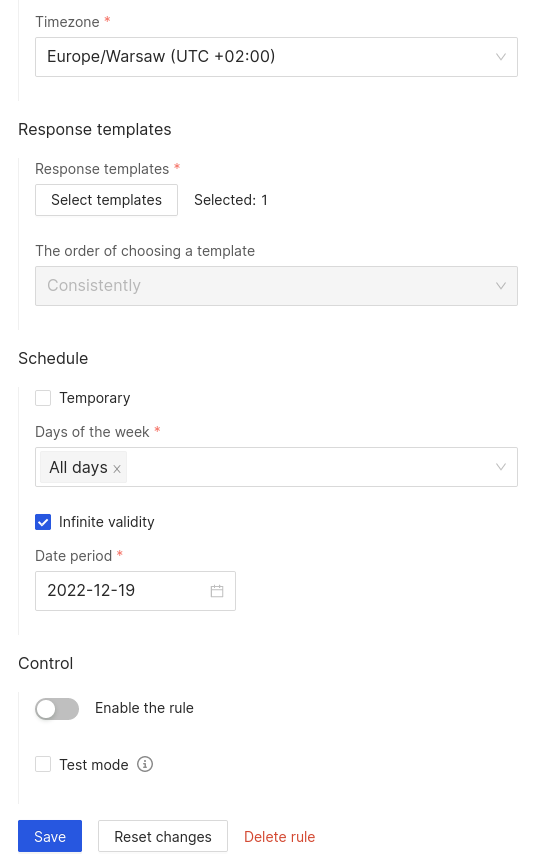Open the template order Consistently dropdown
Viewport: 549px width, 868px height.
tap(276, 286)
